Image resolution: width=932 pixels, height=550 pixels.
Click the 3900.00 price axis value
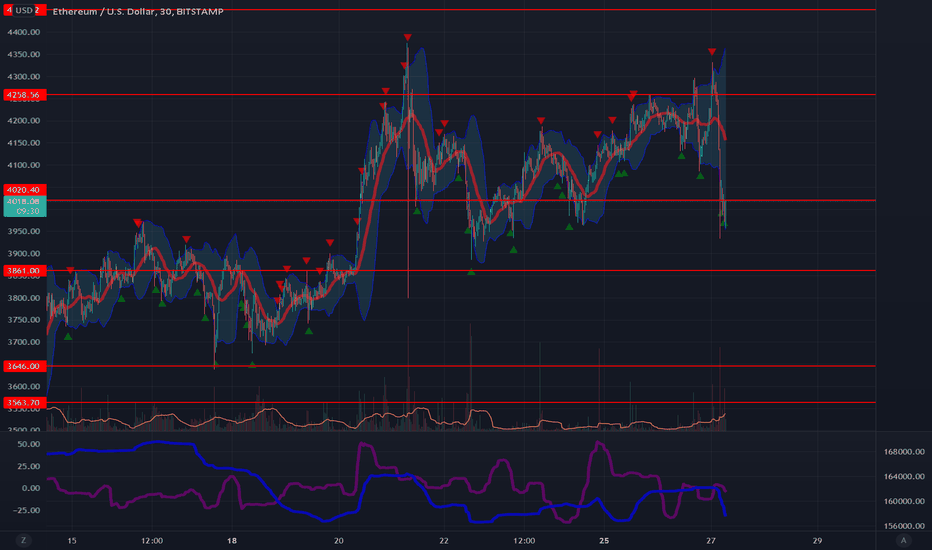(24, 253)
